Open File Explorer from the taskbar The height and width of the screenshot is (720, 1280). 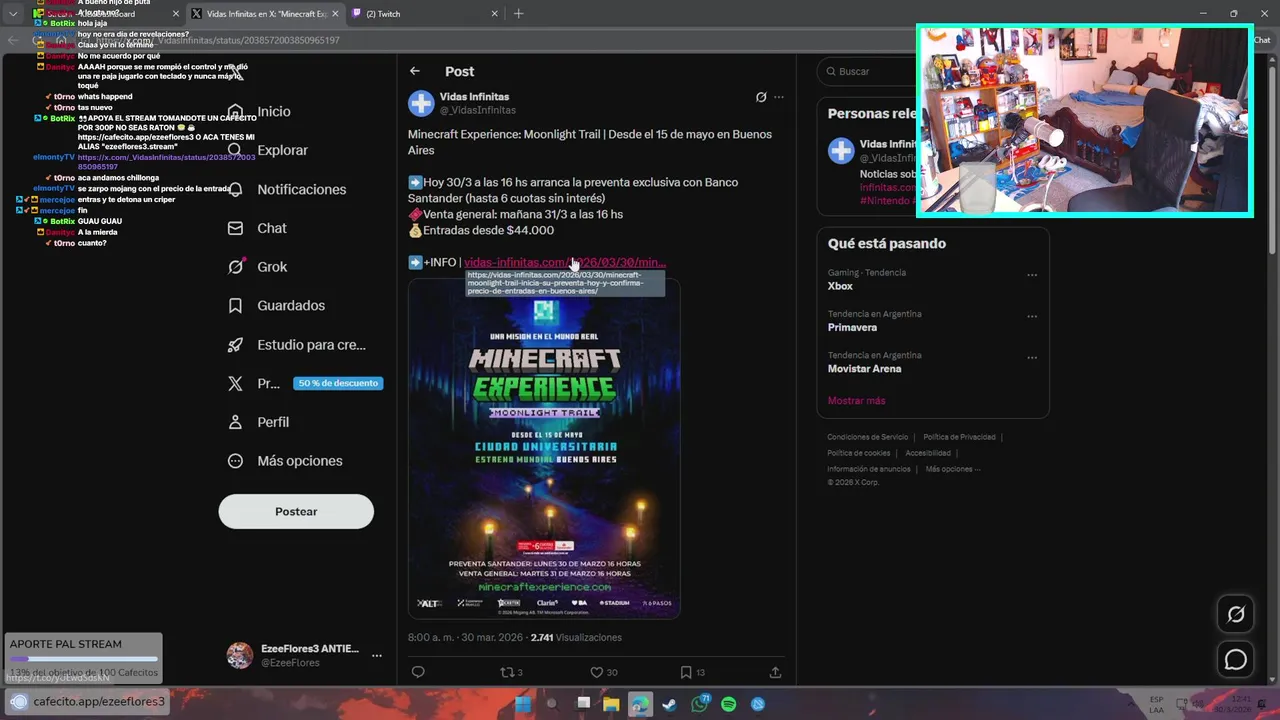[611, 704]
